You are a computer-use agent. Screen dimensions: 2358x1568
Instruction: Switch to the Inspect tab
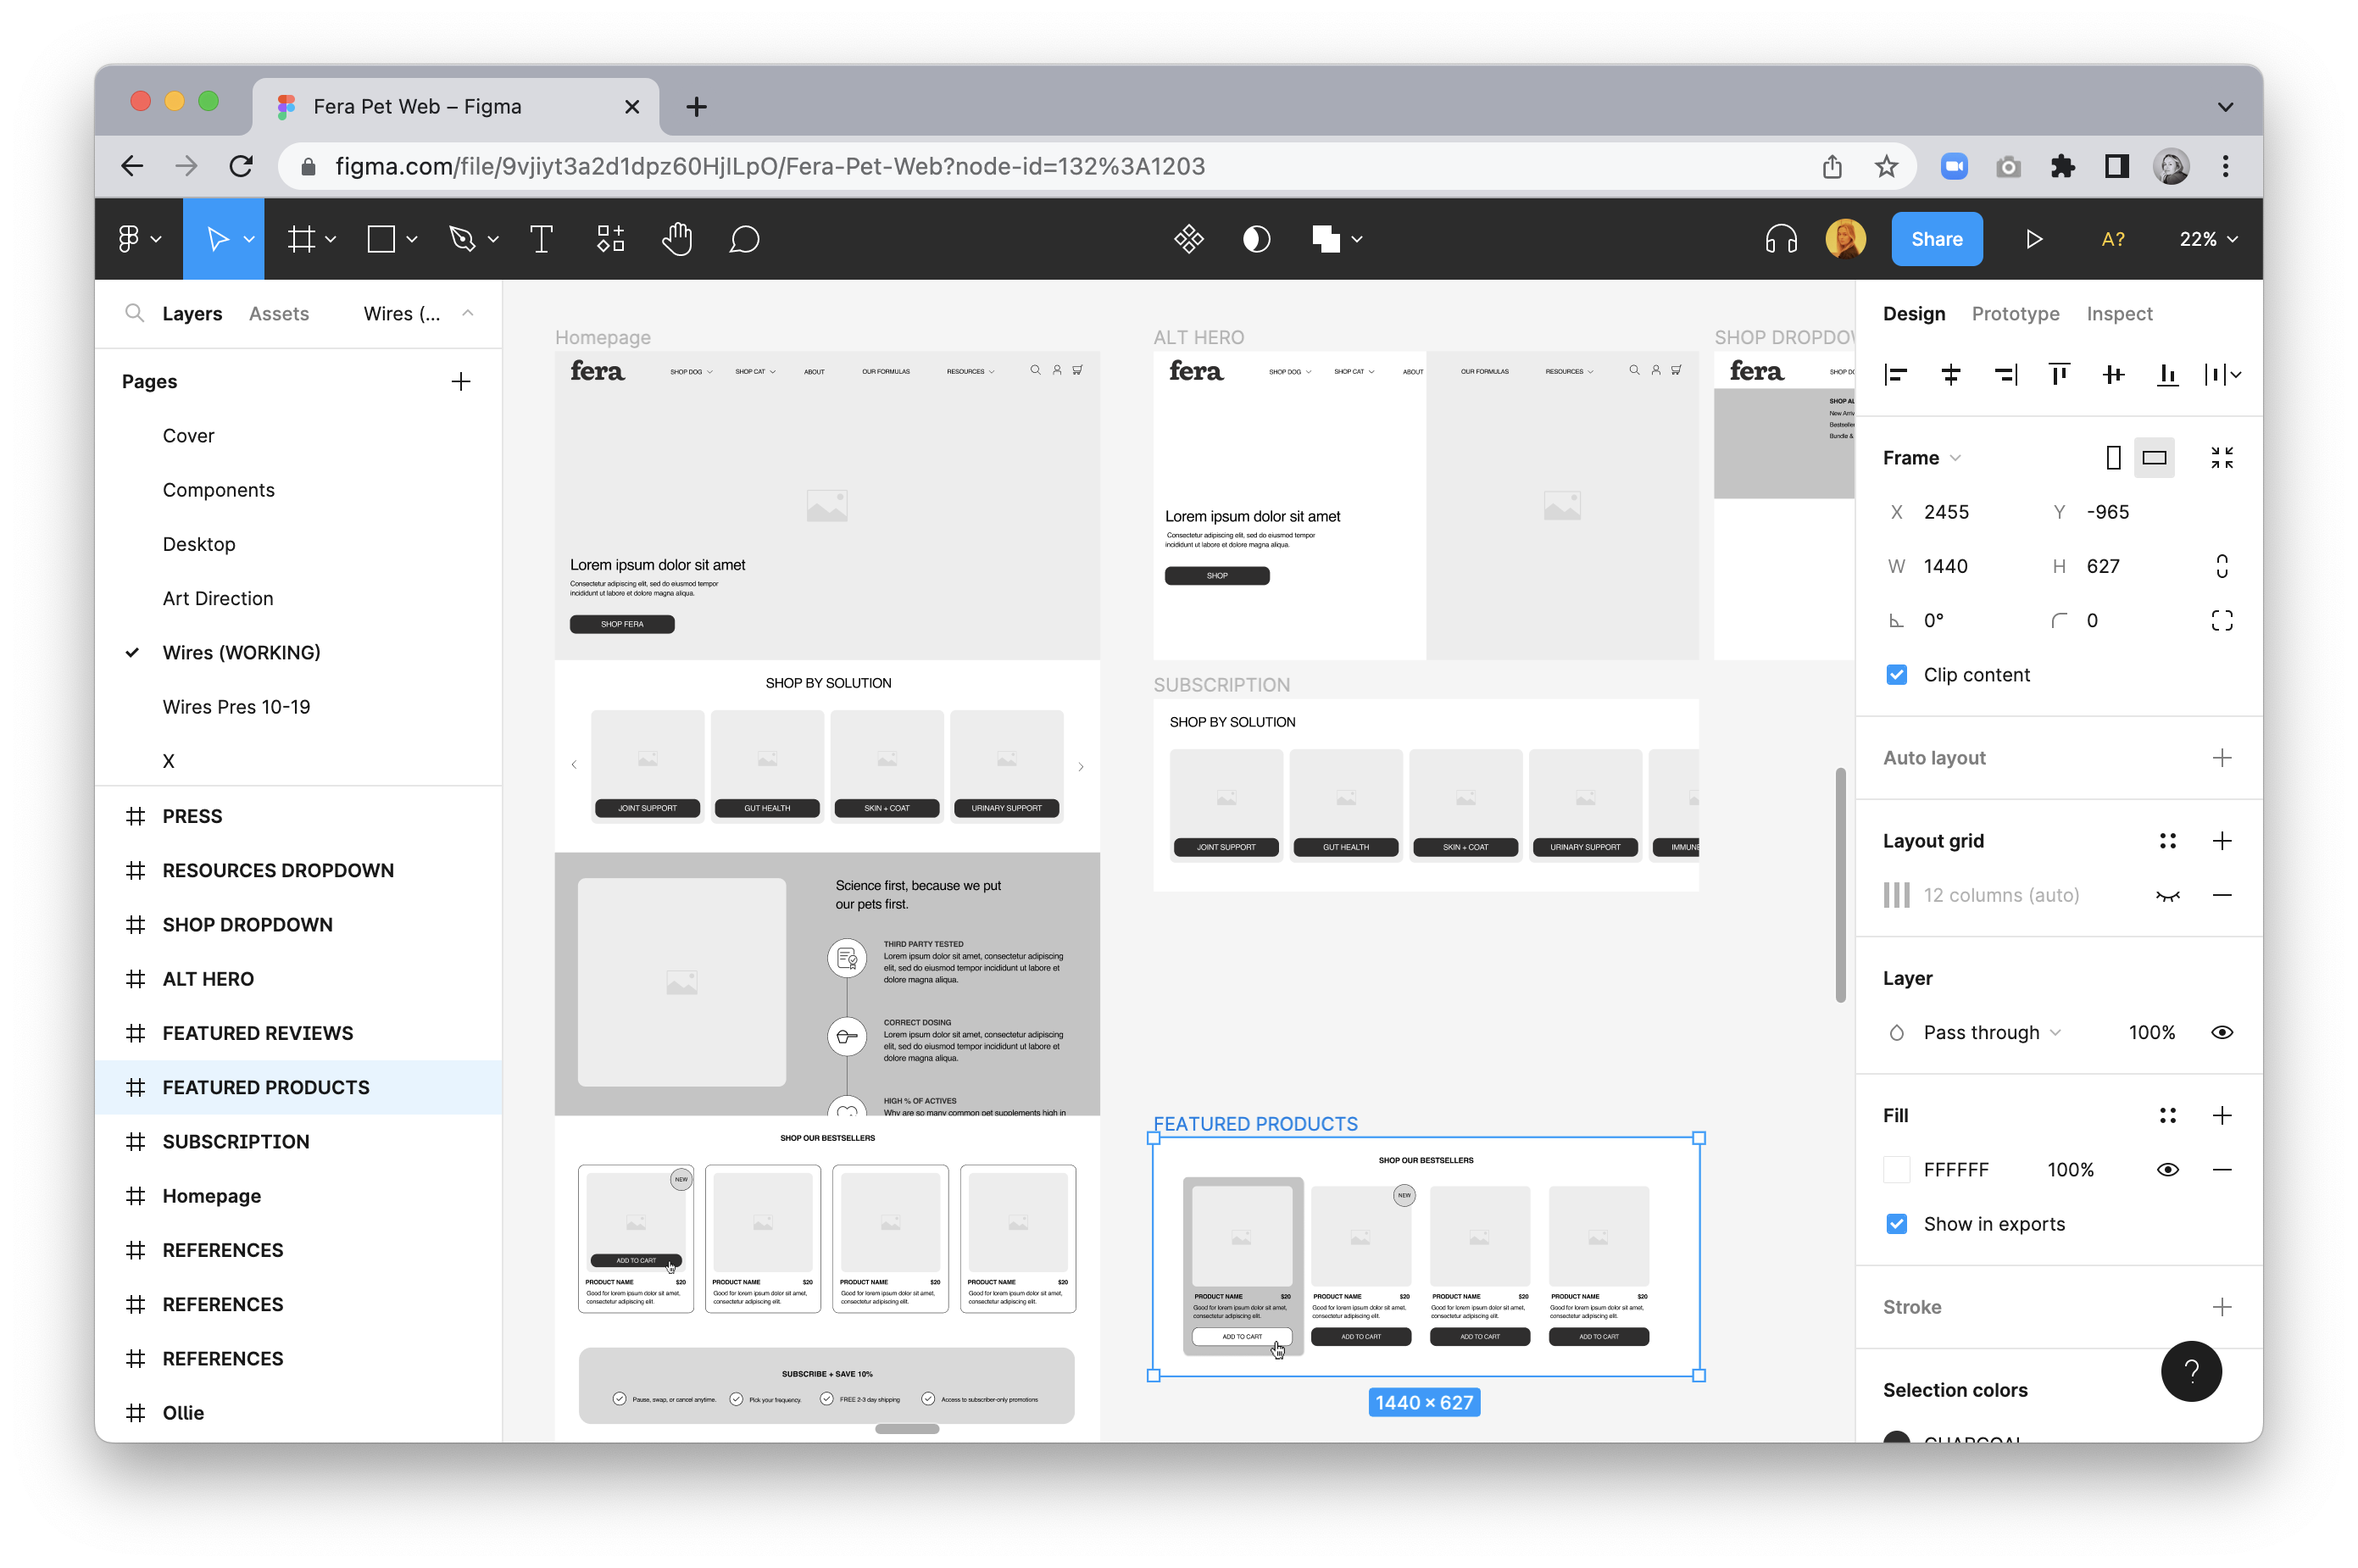coord(2118,313)
